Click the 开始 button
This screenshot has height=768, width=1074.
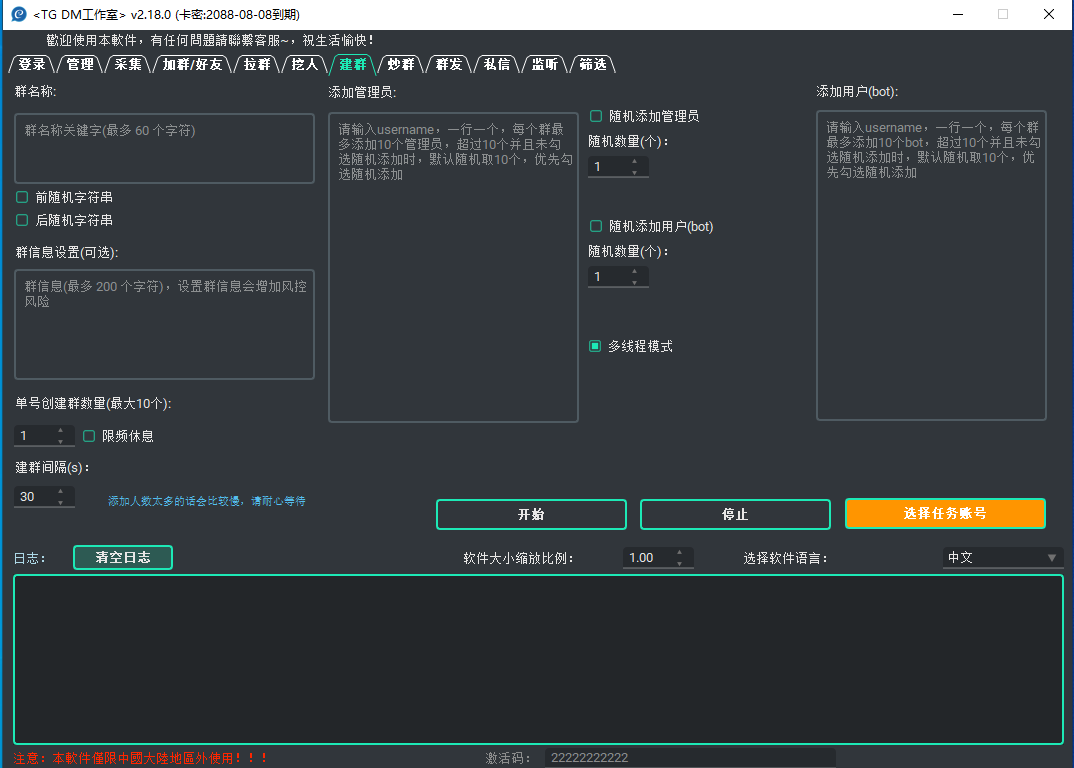[532, 515]
